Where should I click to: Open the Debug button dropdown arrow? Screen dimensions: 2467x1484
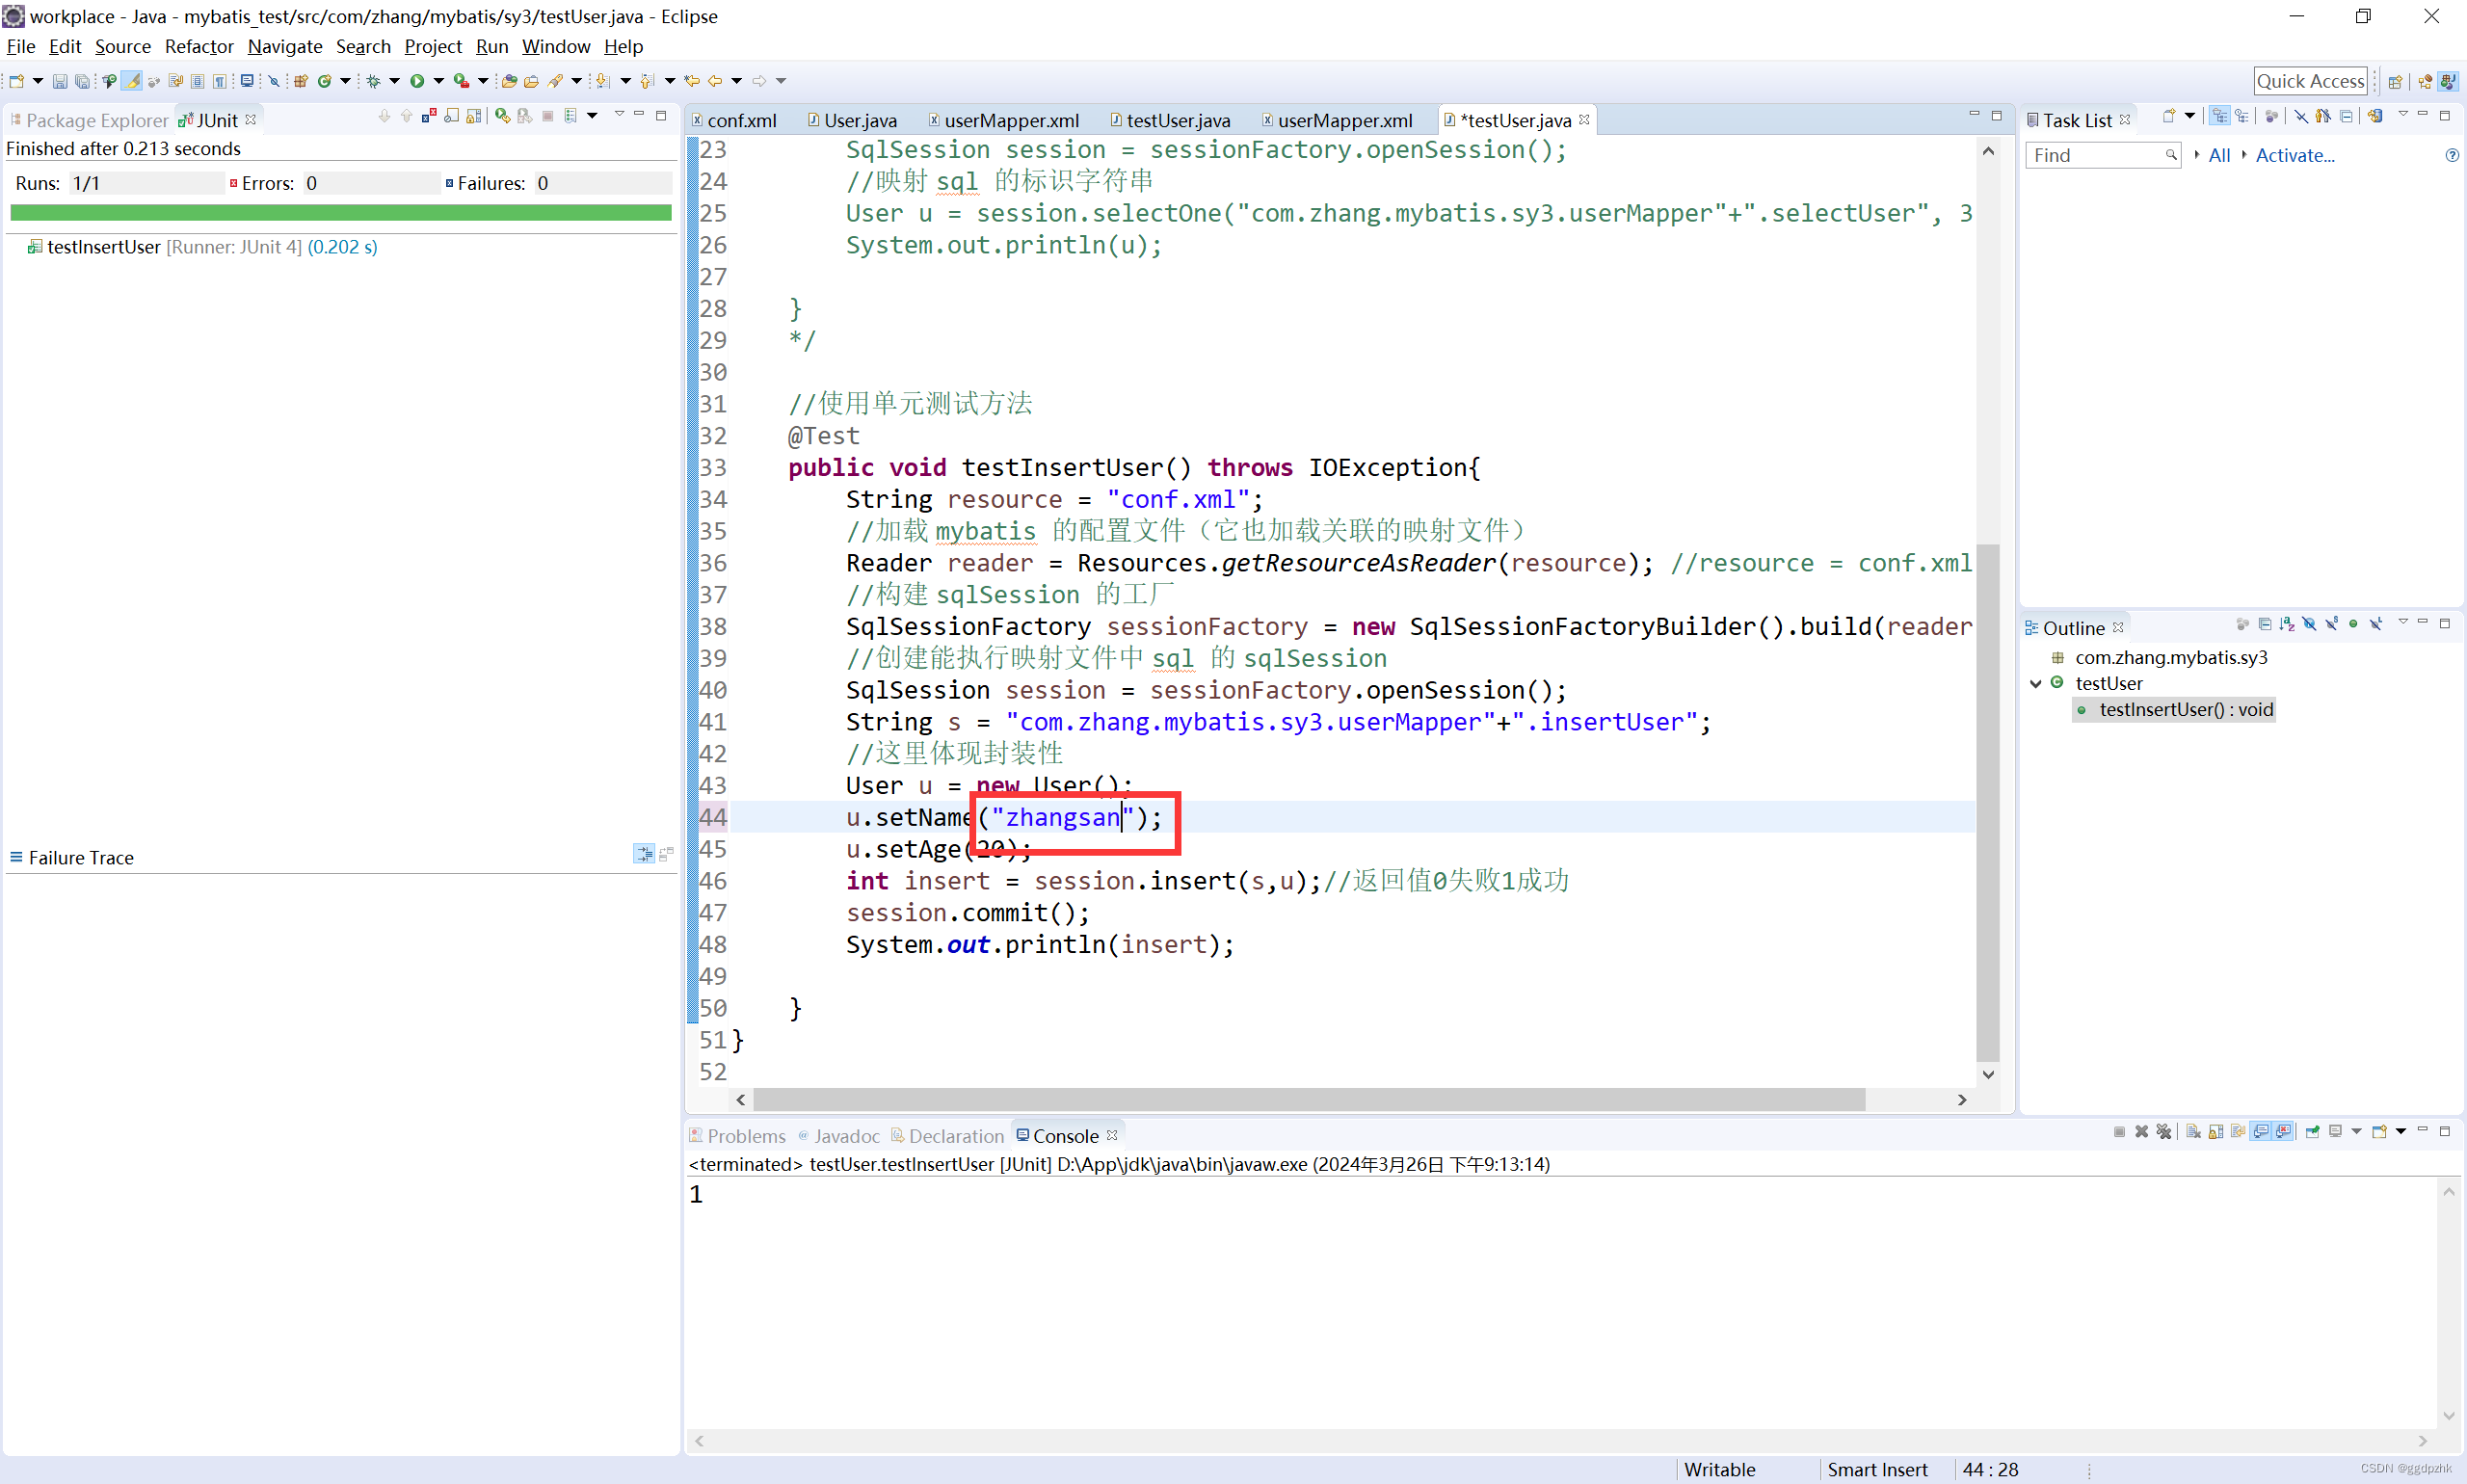(x=394, y=81)
